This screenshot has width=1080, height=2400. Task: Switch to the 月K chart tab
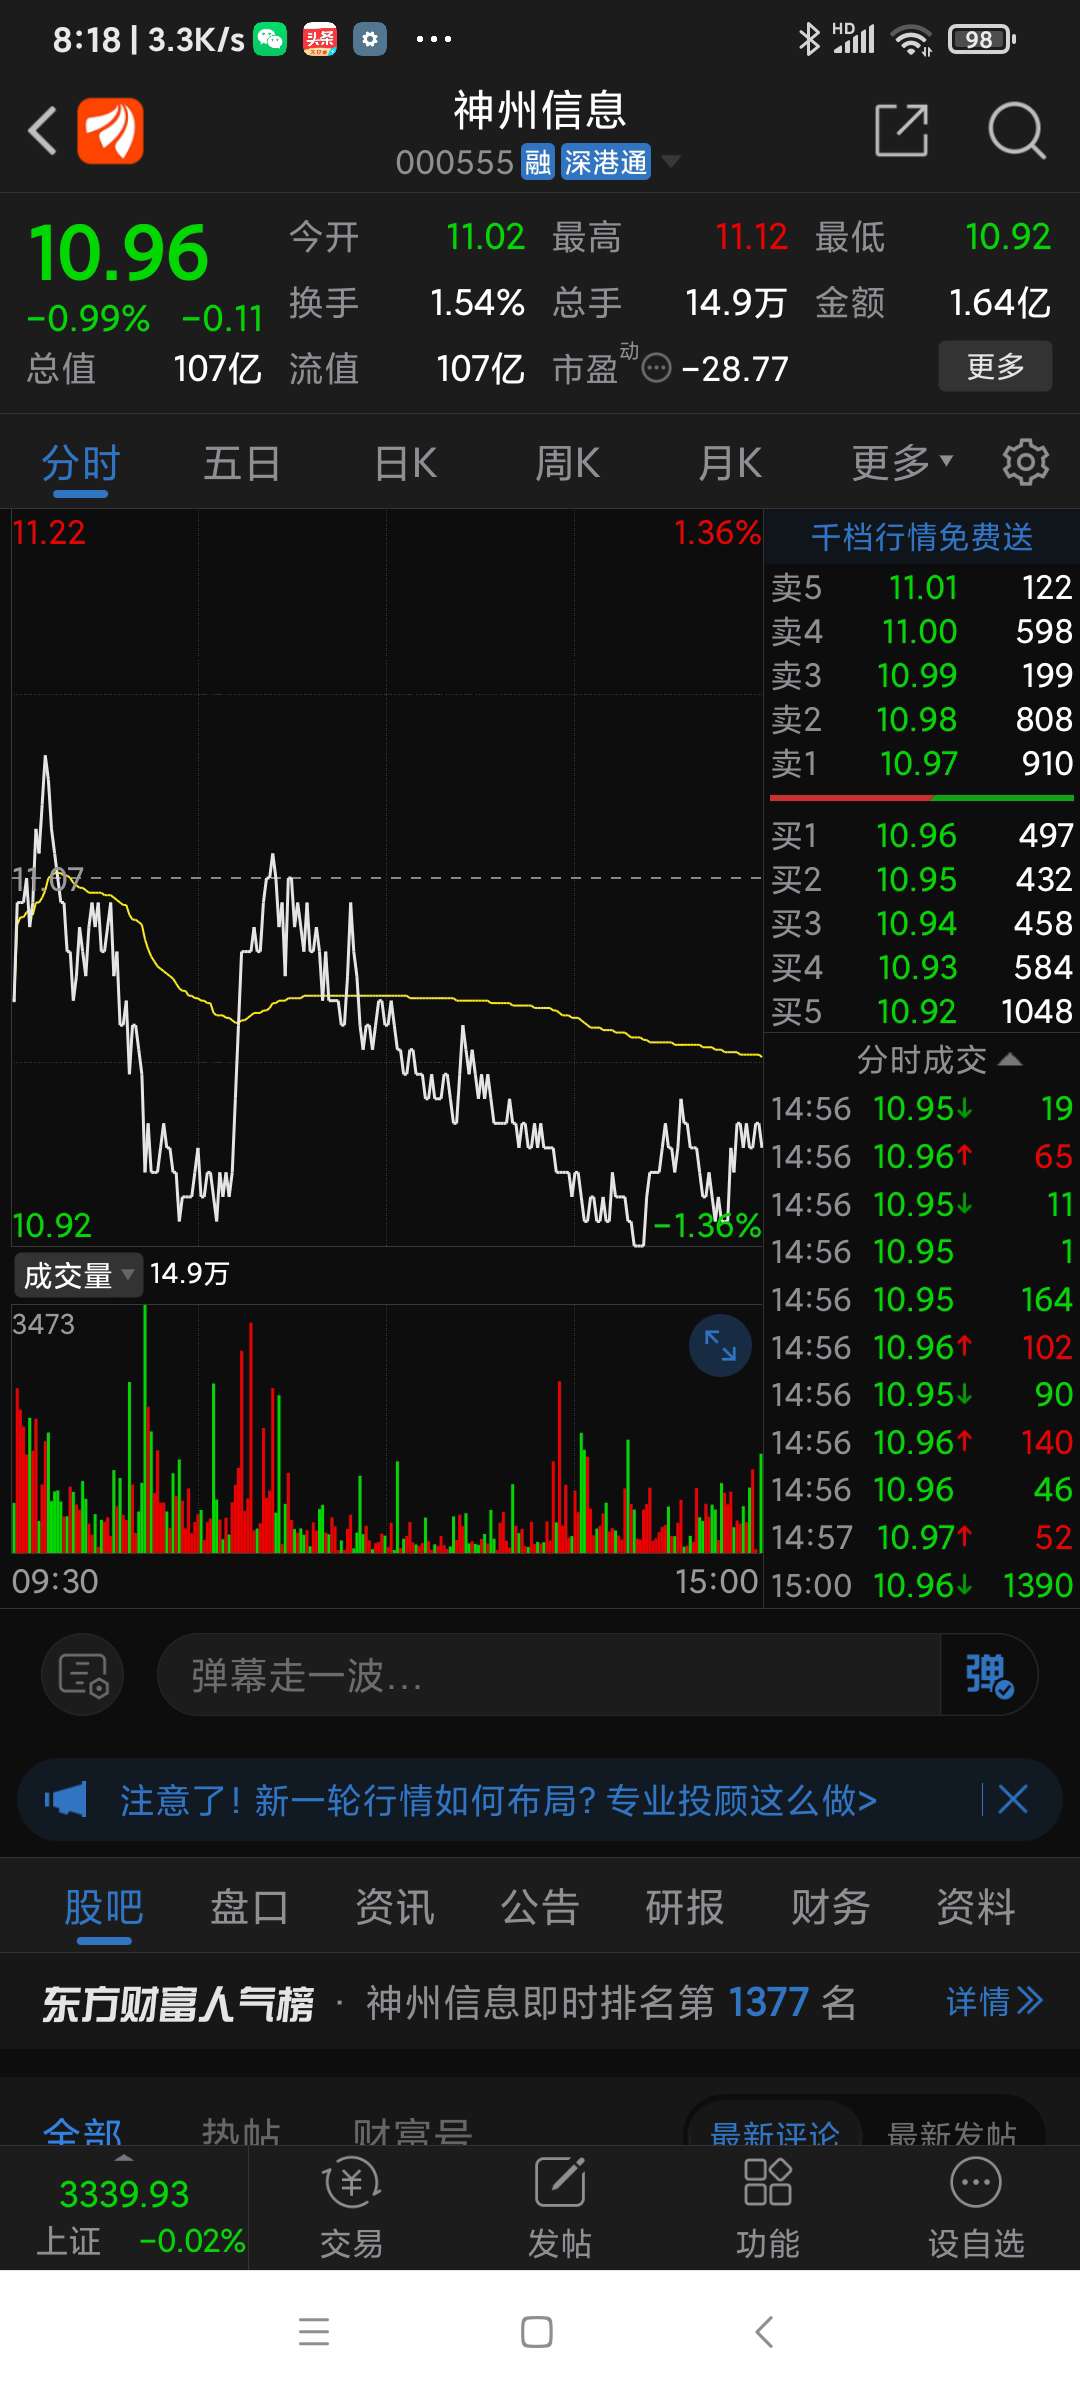730,464
